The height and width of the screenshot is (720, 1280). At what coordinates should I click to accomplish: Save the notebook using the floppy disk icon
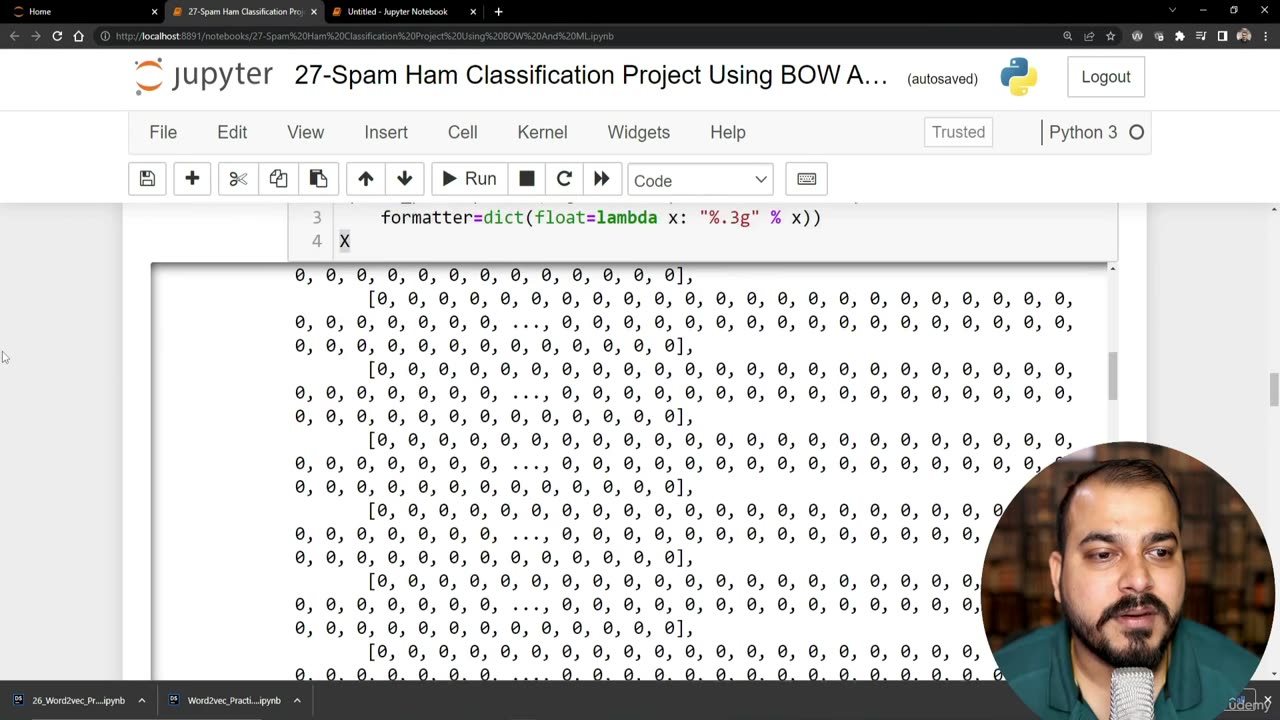coord(147,179)
